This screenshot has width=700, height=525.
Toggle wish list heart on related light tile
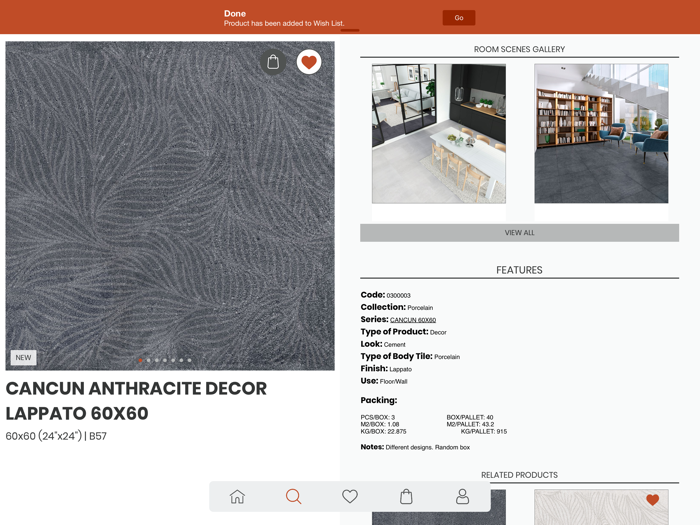pyautogui.click(x=652, y=500)
